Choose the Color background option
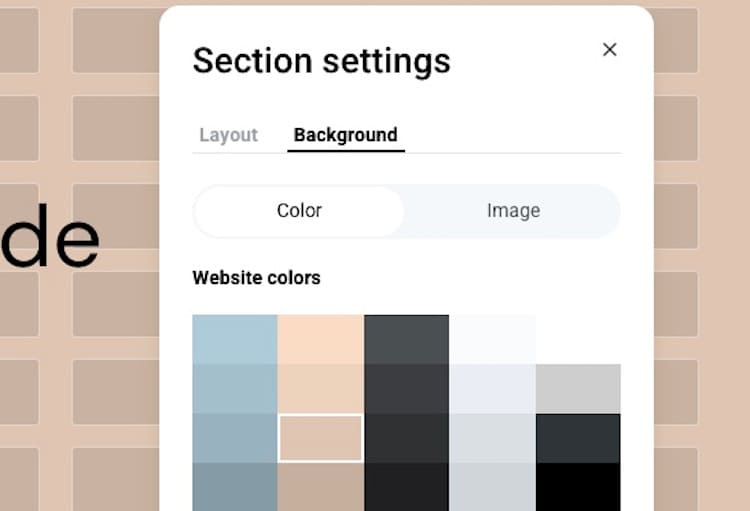This screenshot has width=750, height=511. tap(299, 211)
